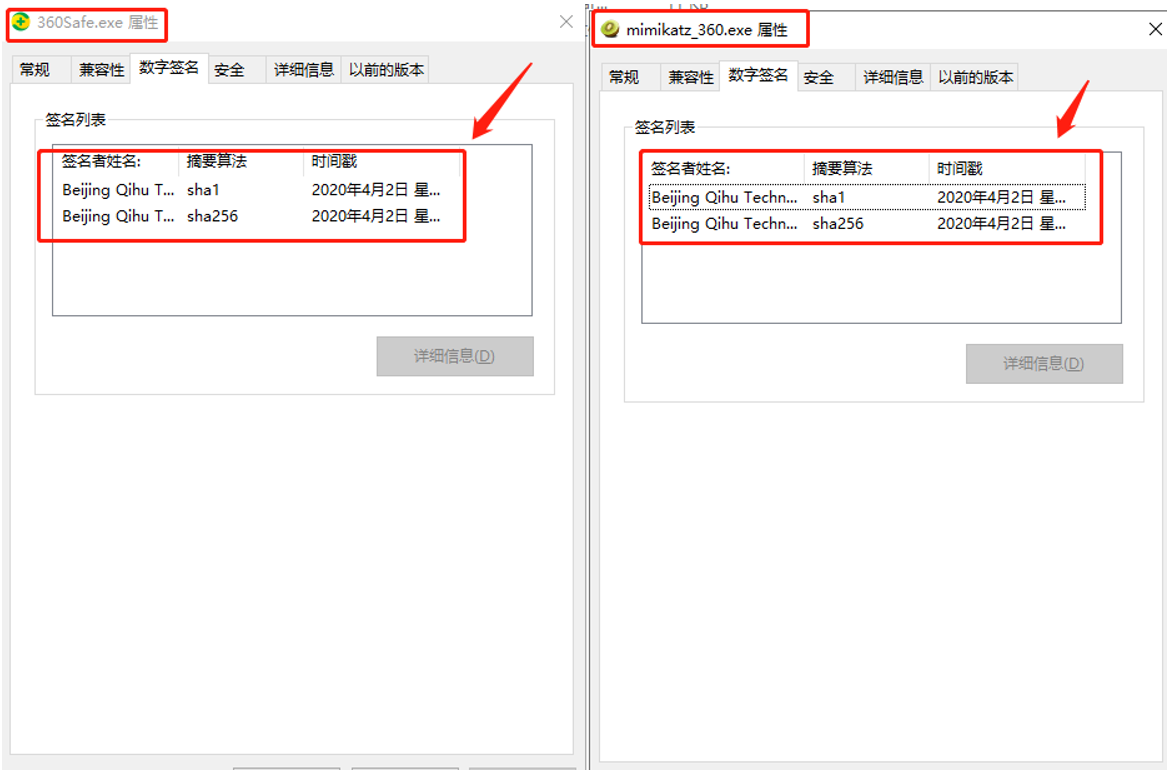The width and height of the screenshot is (1167, 770).
Task: Click 签名者姓名 column header in 360Safe.exe list
Action: tap(116, 161)
